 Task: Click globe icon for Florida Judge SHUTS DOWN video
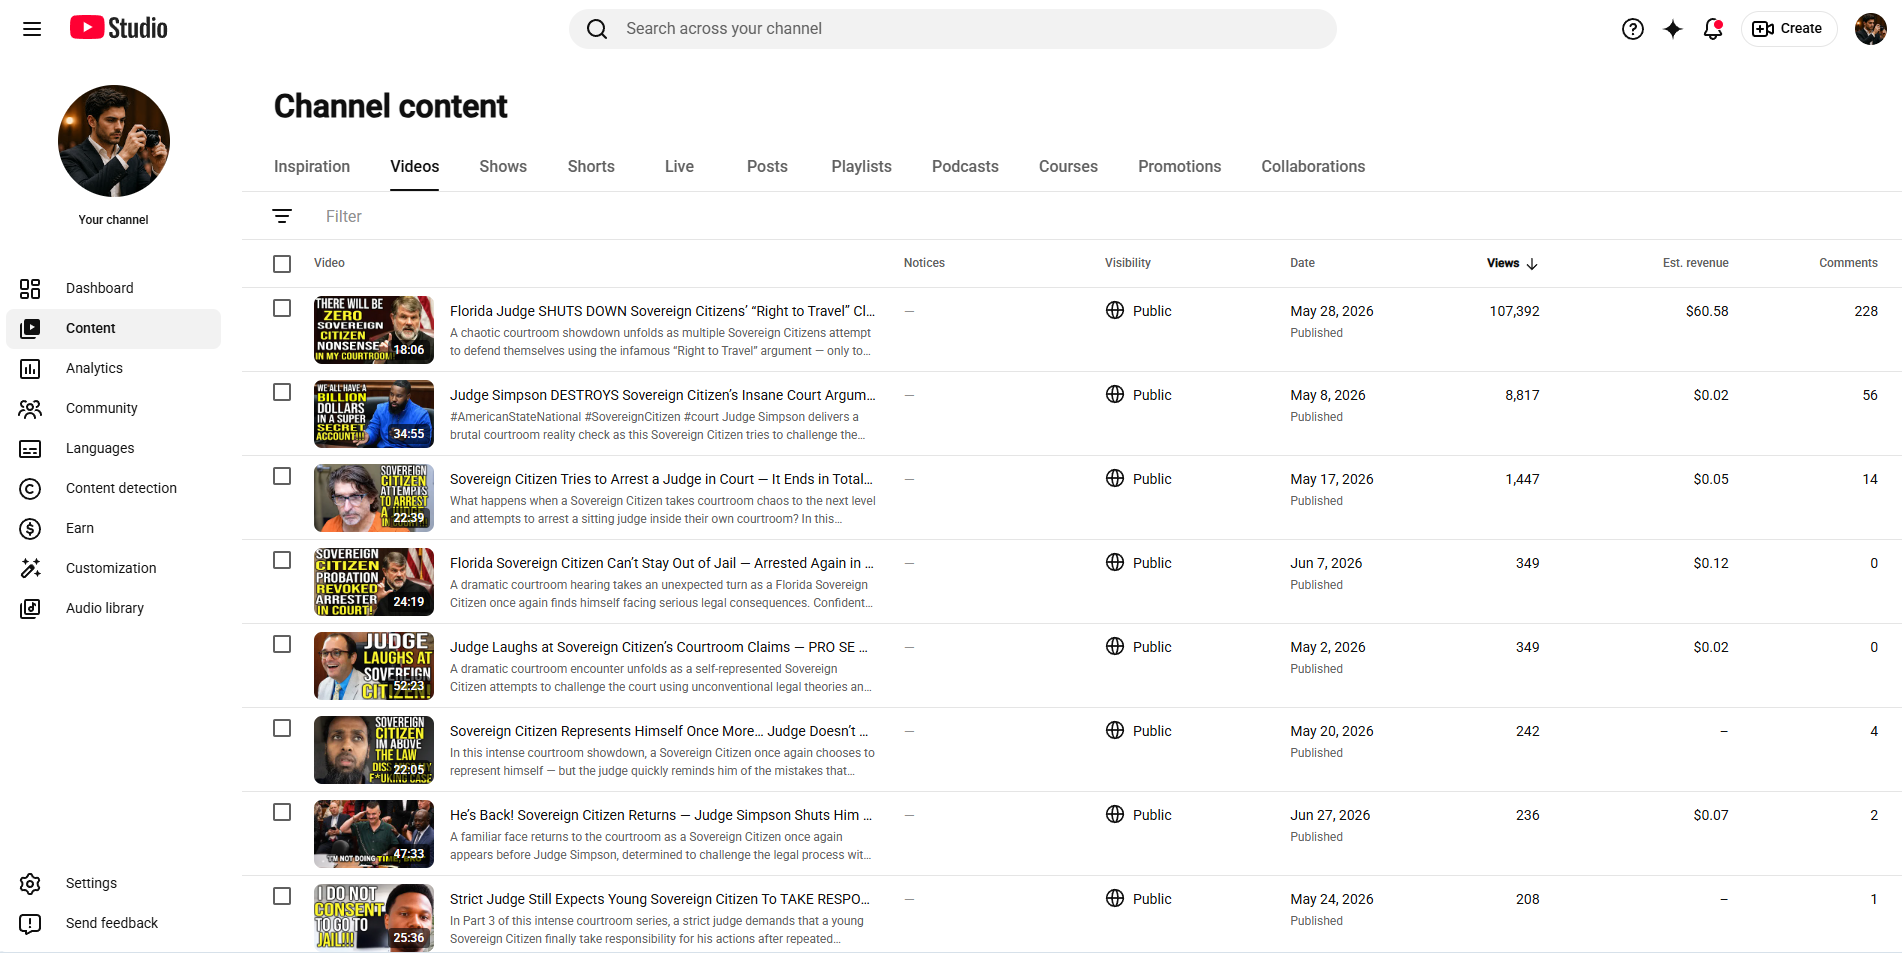click(1115, 310)
